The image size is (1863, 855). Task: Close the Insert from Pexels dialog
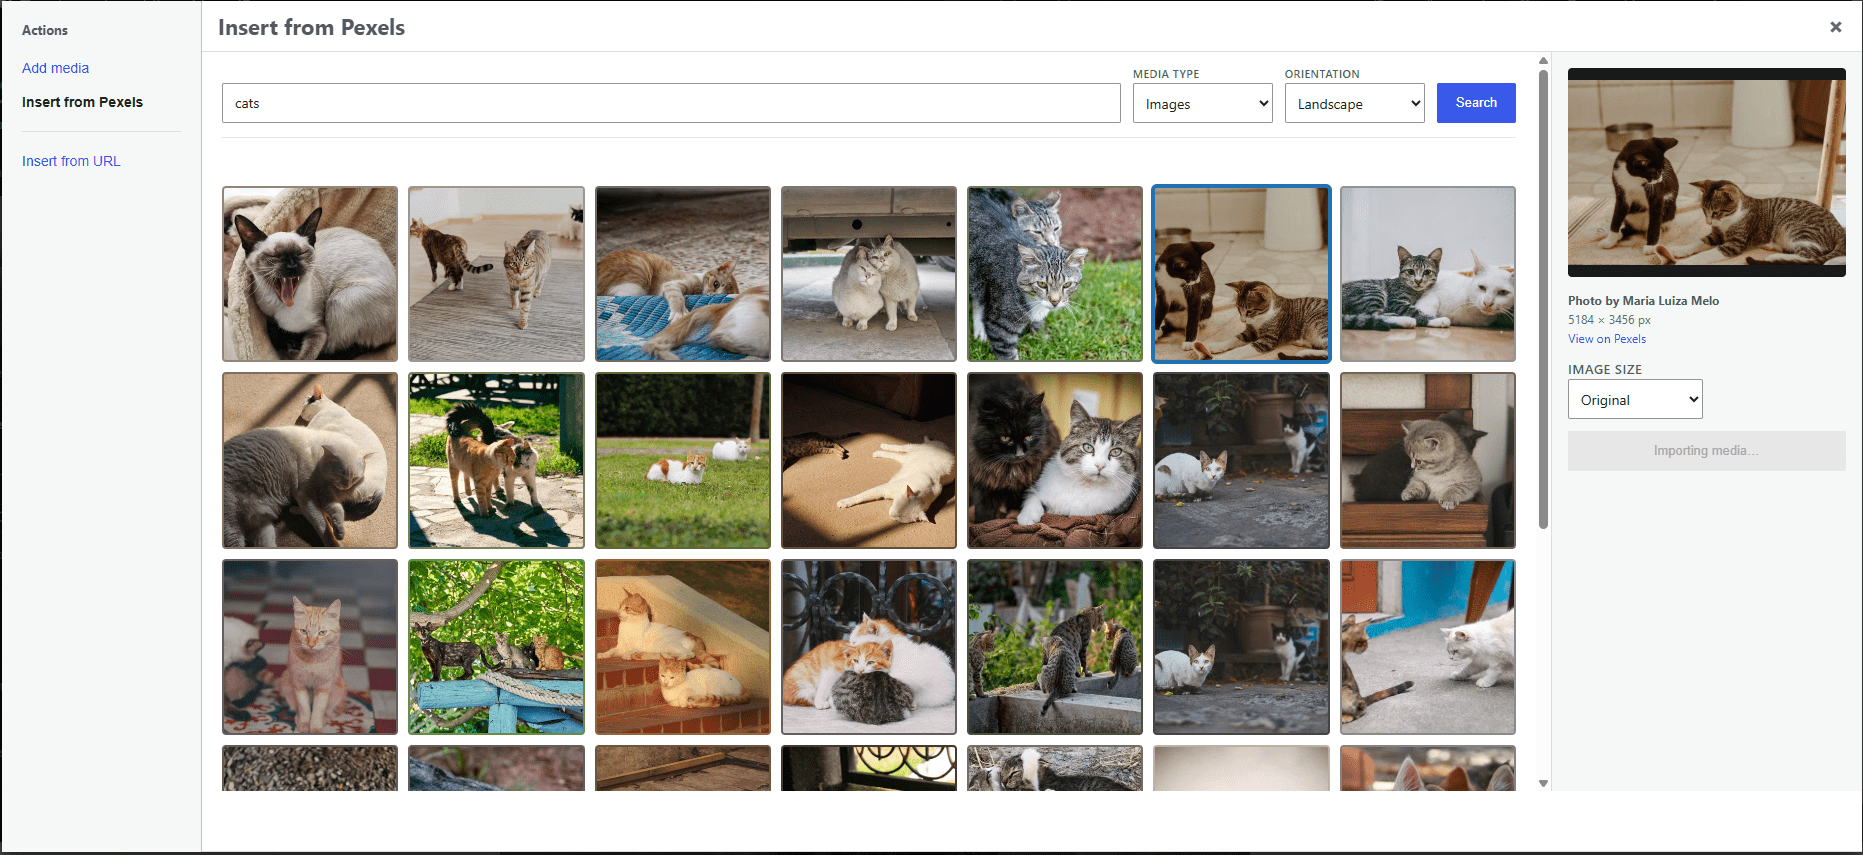coord(1835,27)
